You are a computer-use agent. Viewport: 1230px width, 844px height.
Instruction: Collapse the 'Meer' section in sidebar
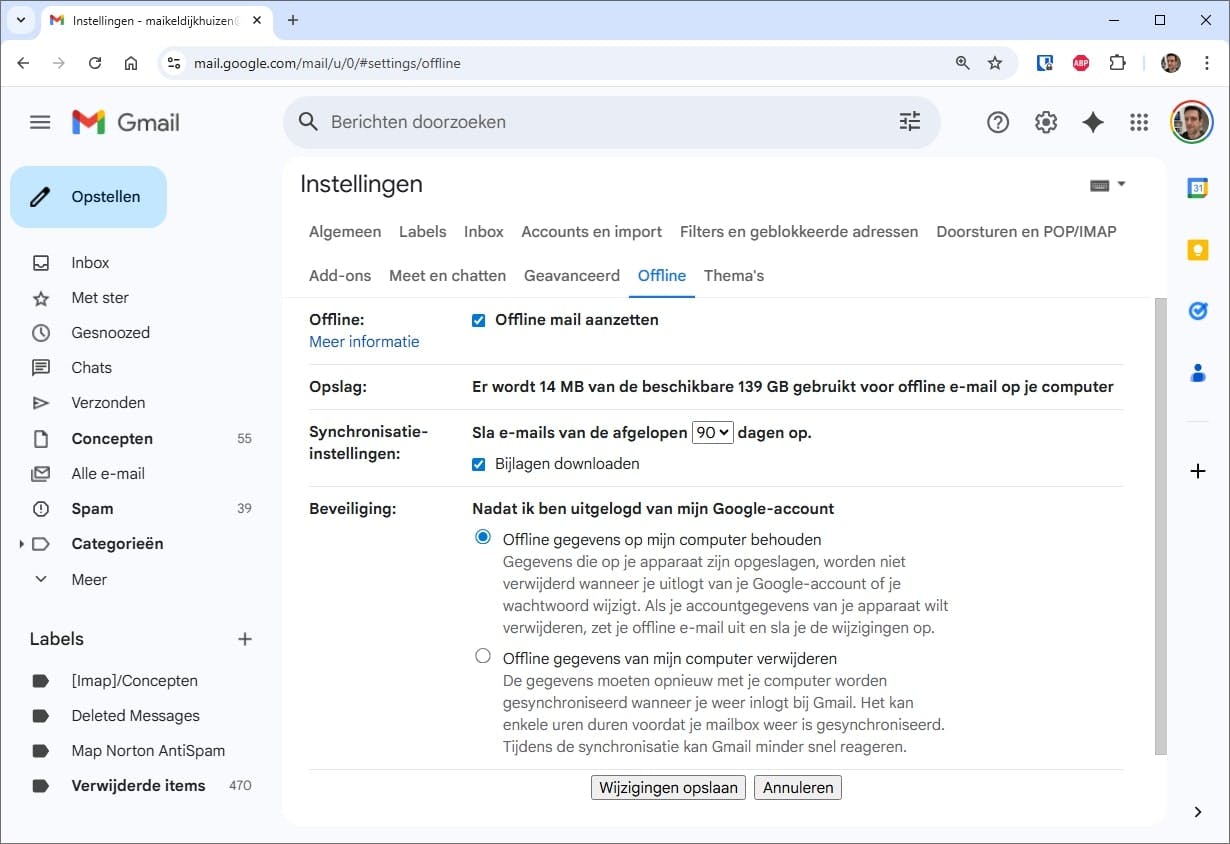[x=41, y=579]
